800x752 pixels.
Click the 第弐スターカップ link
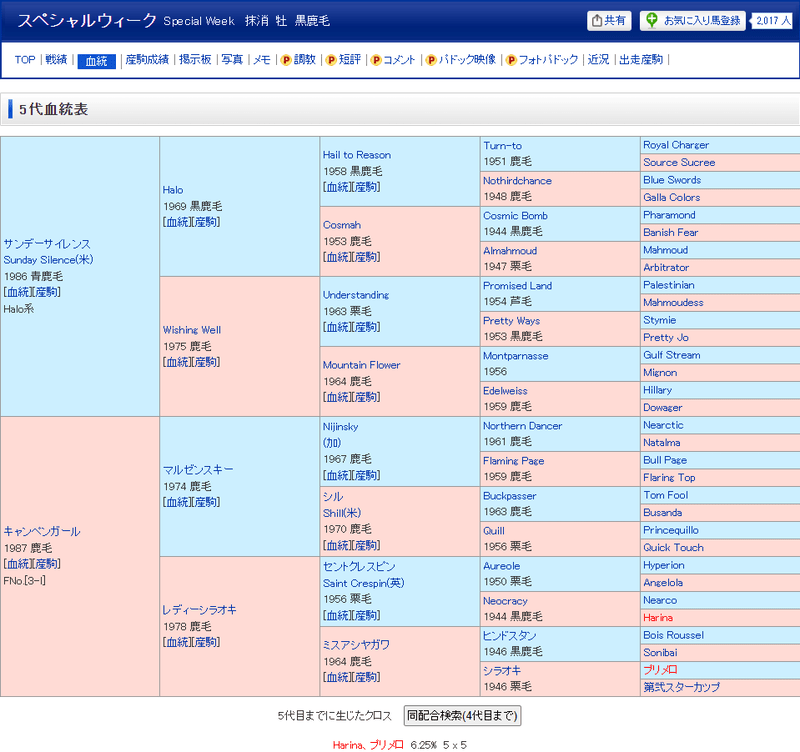682,687
